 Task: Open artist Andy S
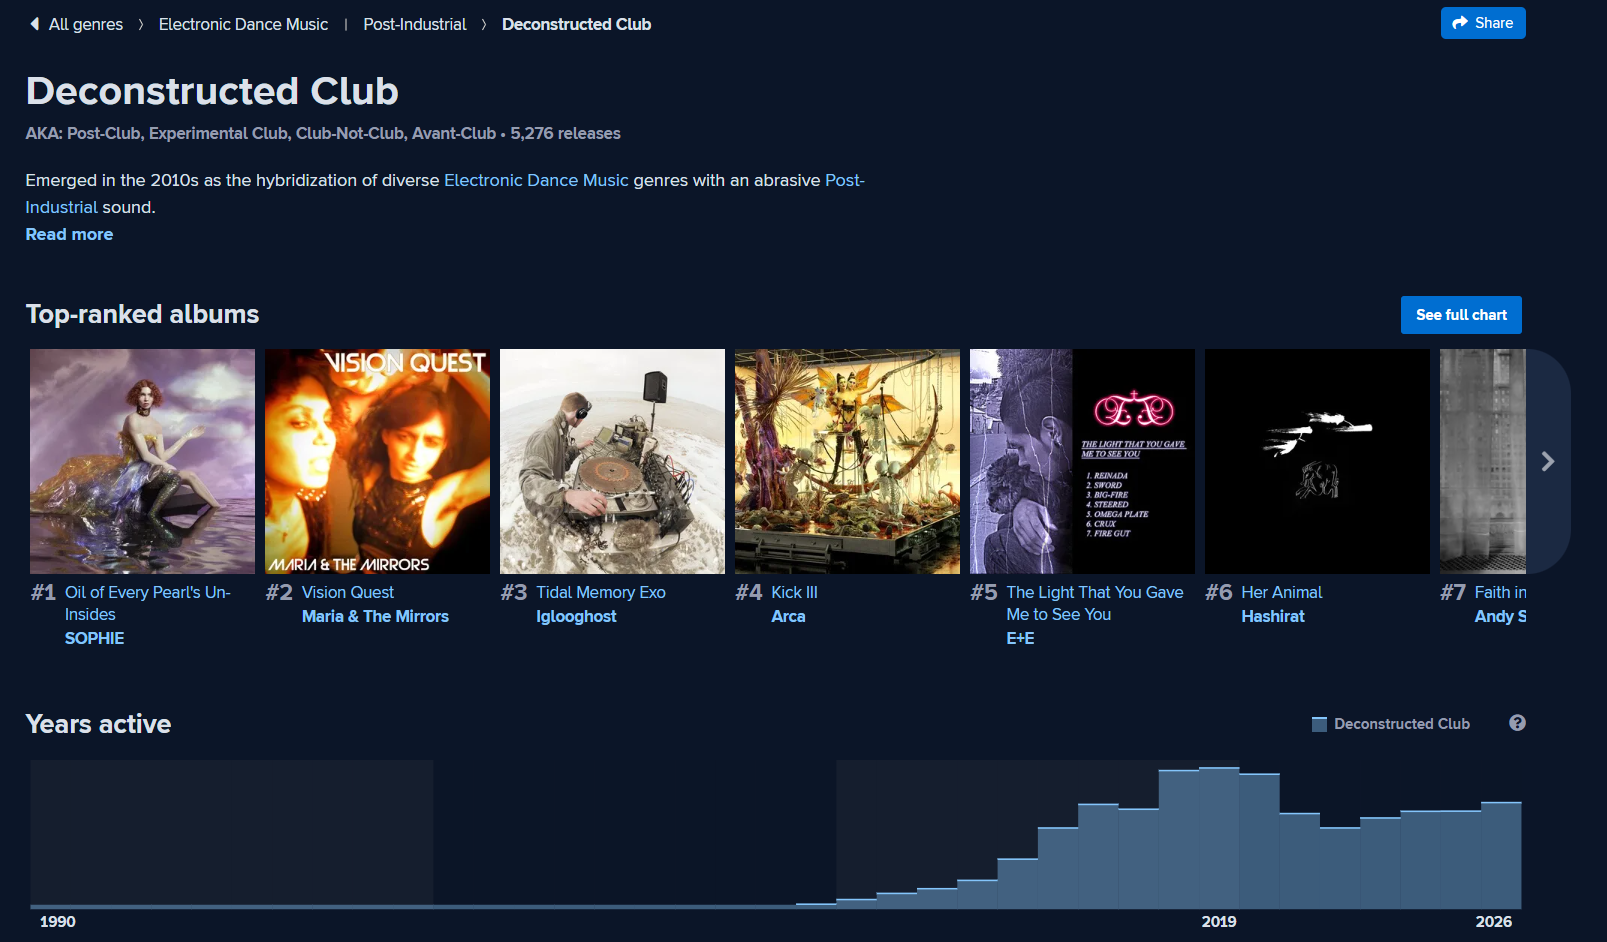(1500, 616)
